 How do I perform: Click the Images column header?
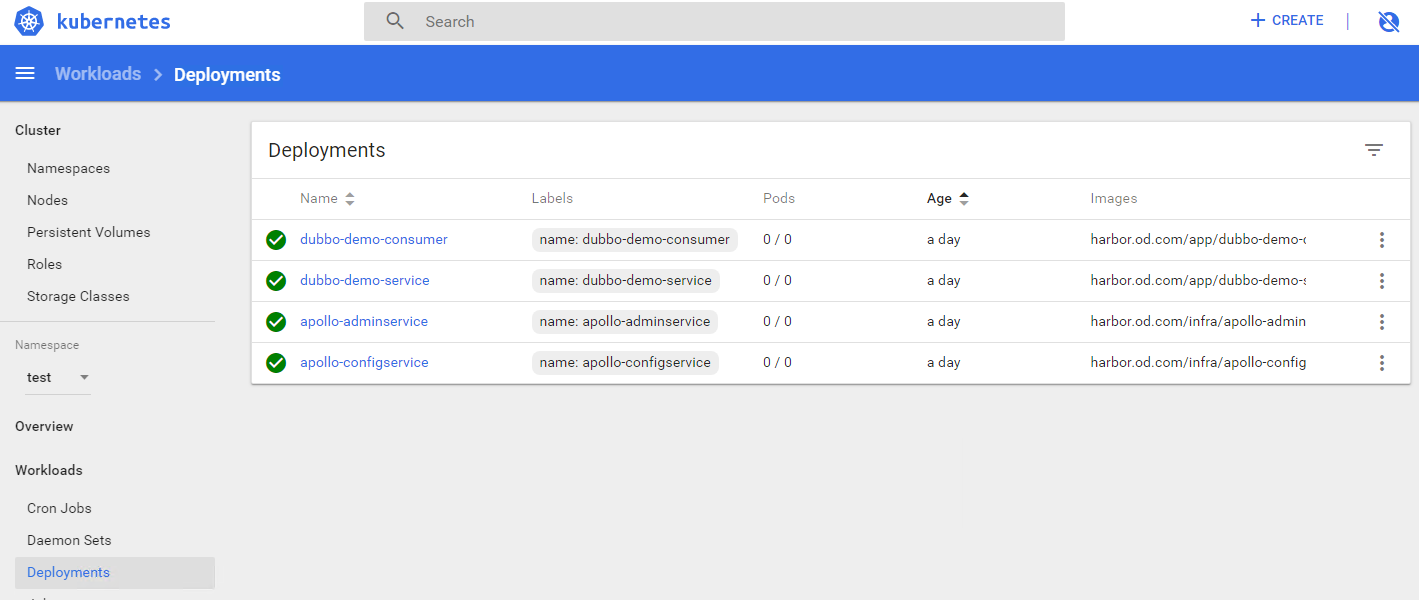[1114, 199]
